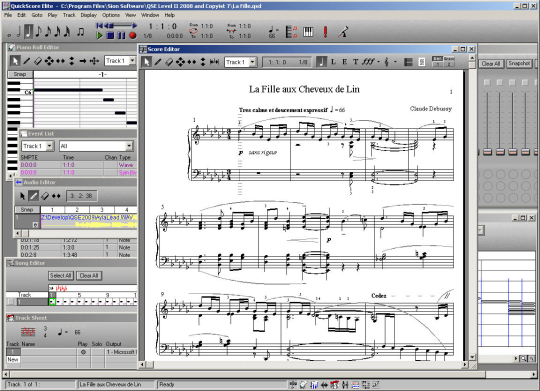The height and width of the screenshot is (391, 540).
Task: Select the eraser tool in the Piano Roll Editor
Action: click(x=38, y=61)
